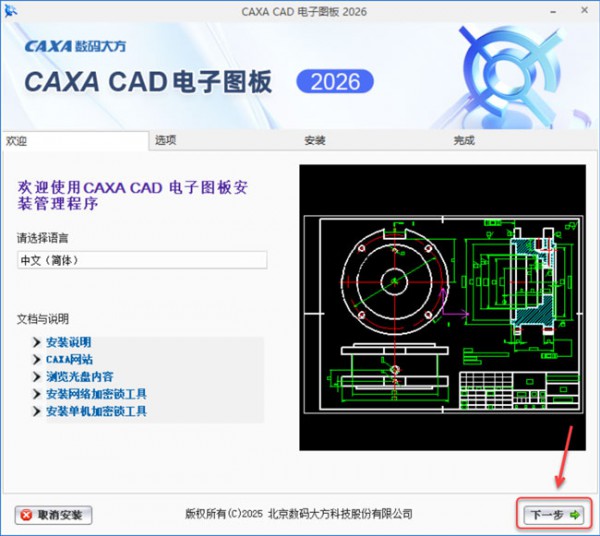Click the CAD drawing preview image
The width and height of the screenshot is (600, 536).
[x=442, y=308]
